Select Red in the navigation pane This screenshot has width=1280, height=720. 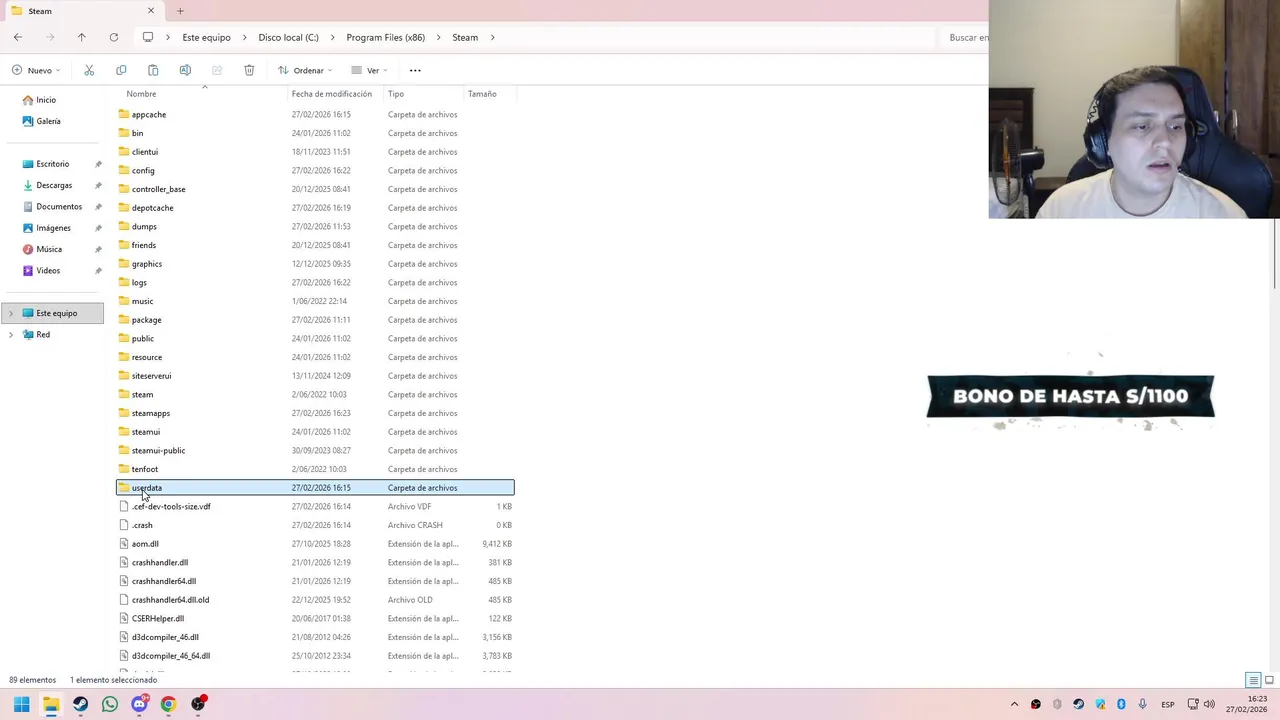[43, 334]
